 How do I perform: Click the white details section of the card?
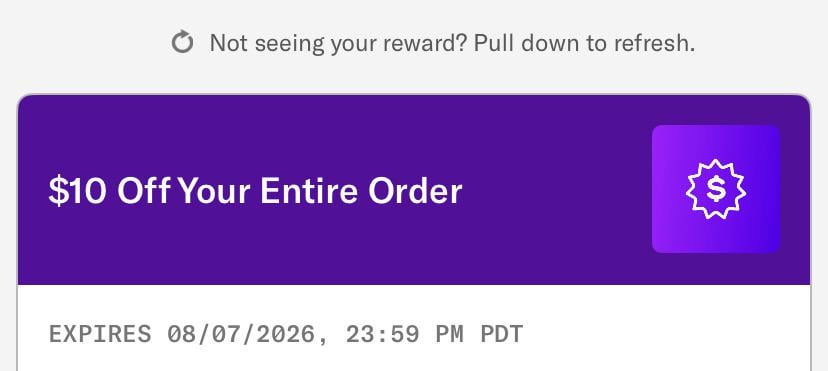(414, 328)
